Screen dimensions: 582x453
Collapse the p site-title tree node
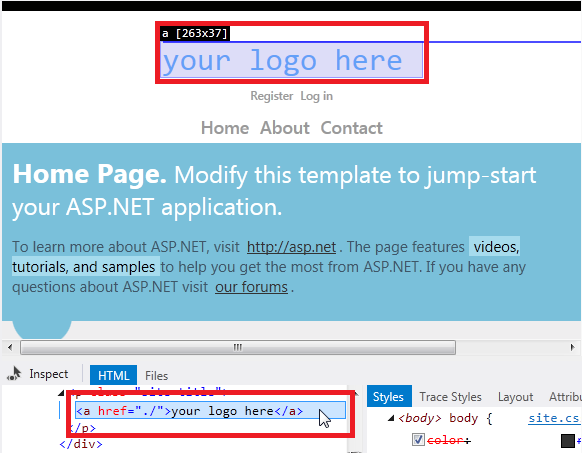coord(62,393)
